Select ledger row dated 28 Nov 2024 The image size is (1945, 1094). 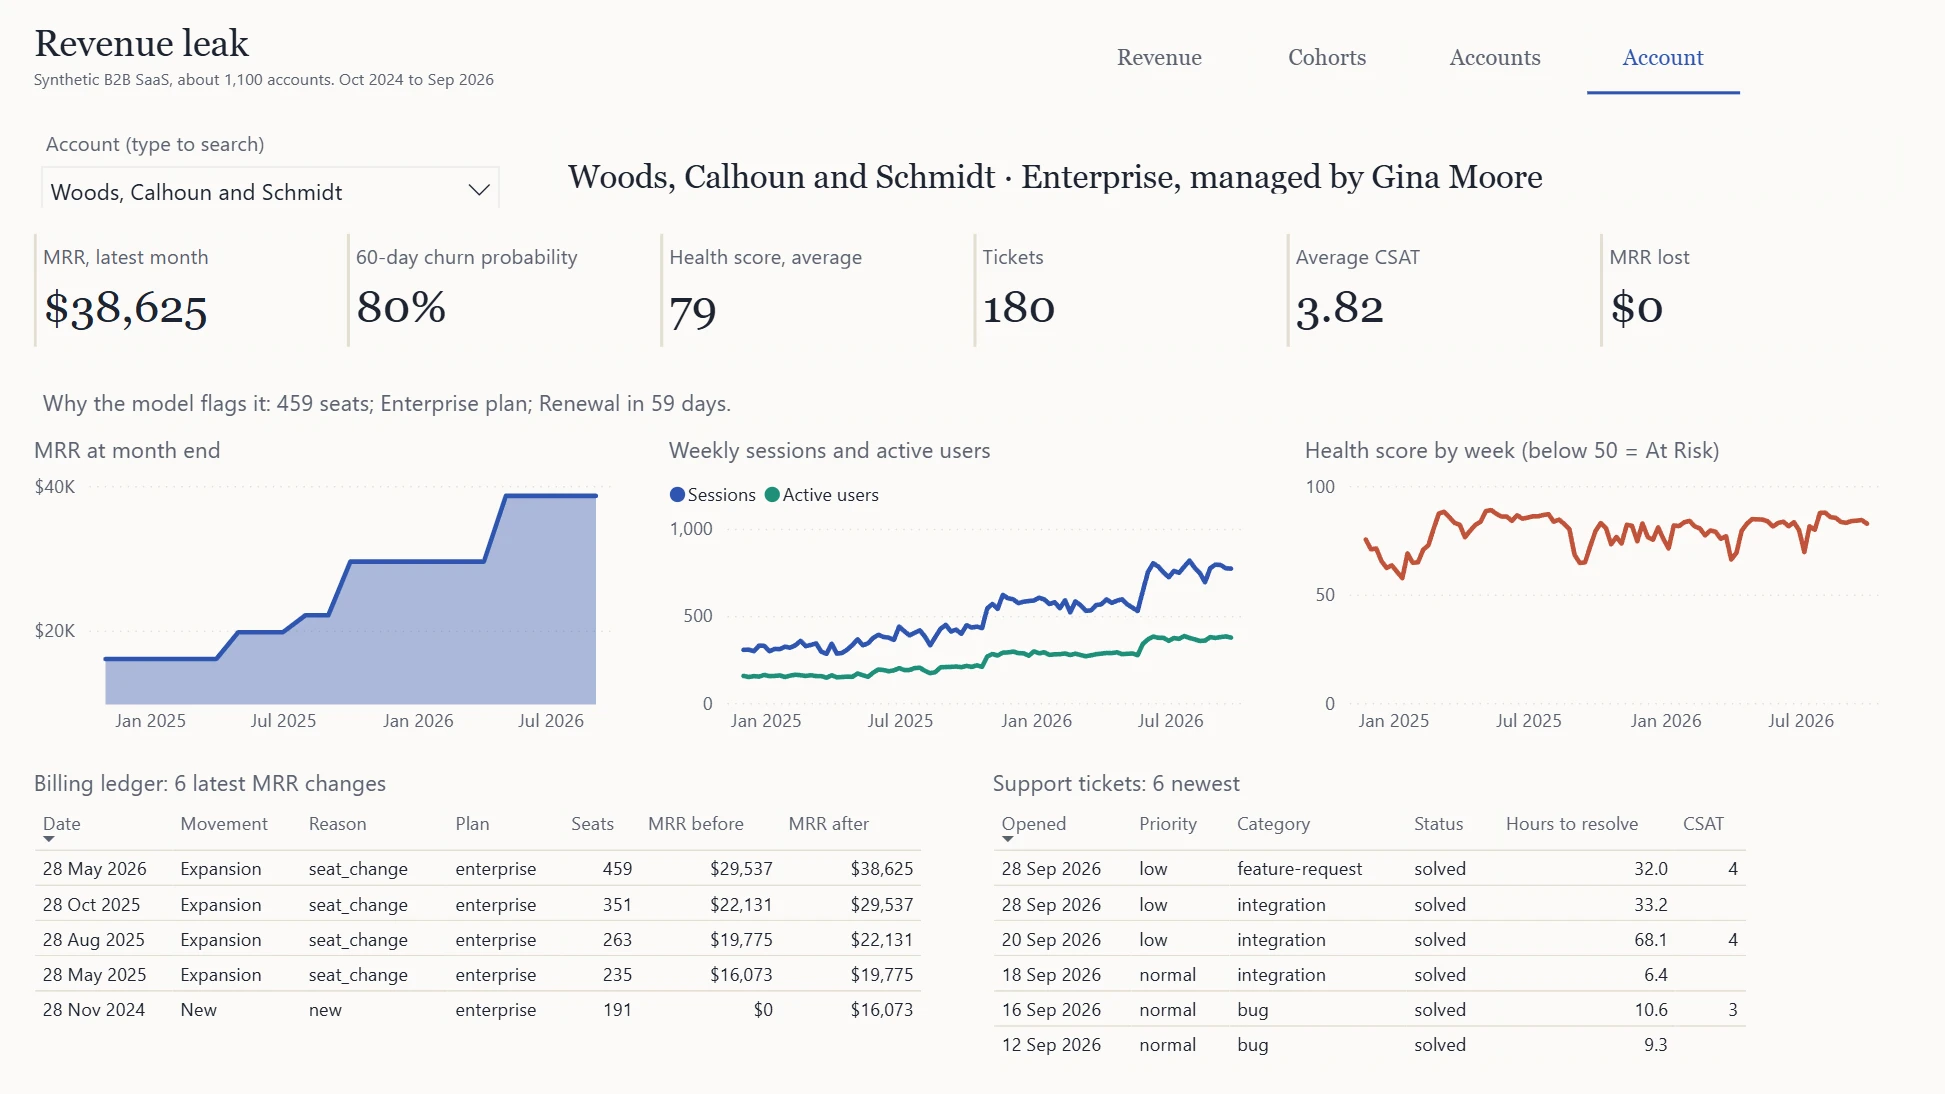point(477,1009)
